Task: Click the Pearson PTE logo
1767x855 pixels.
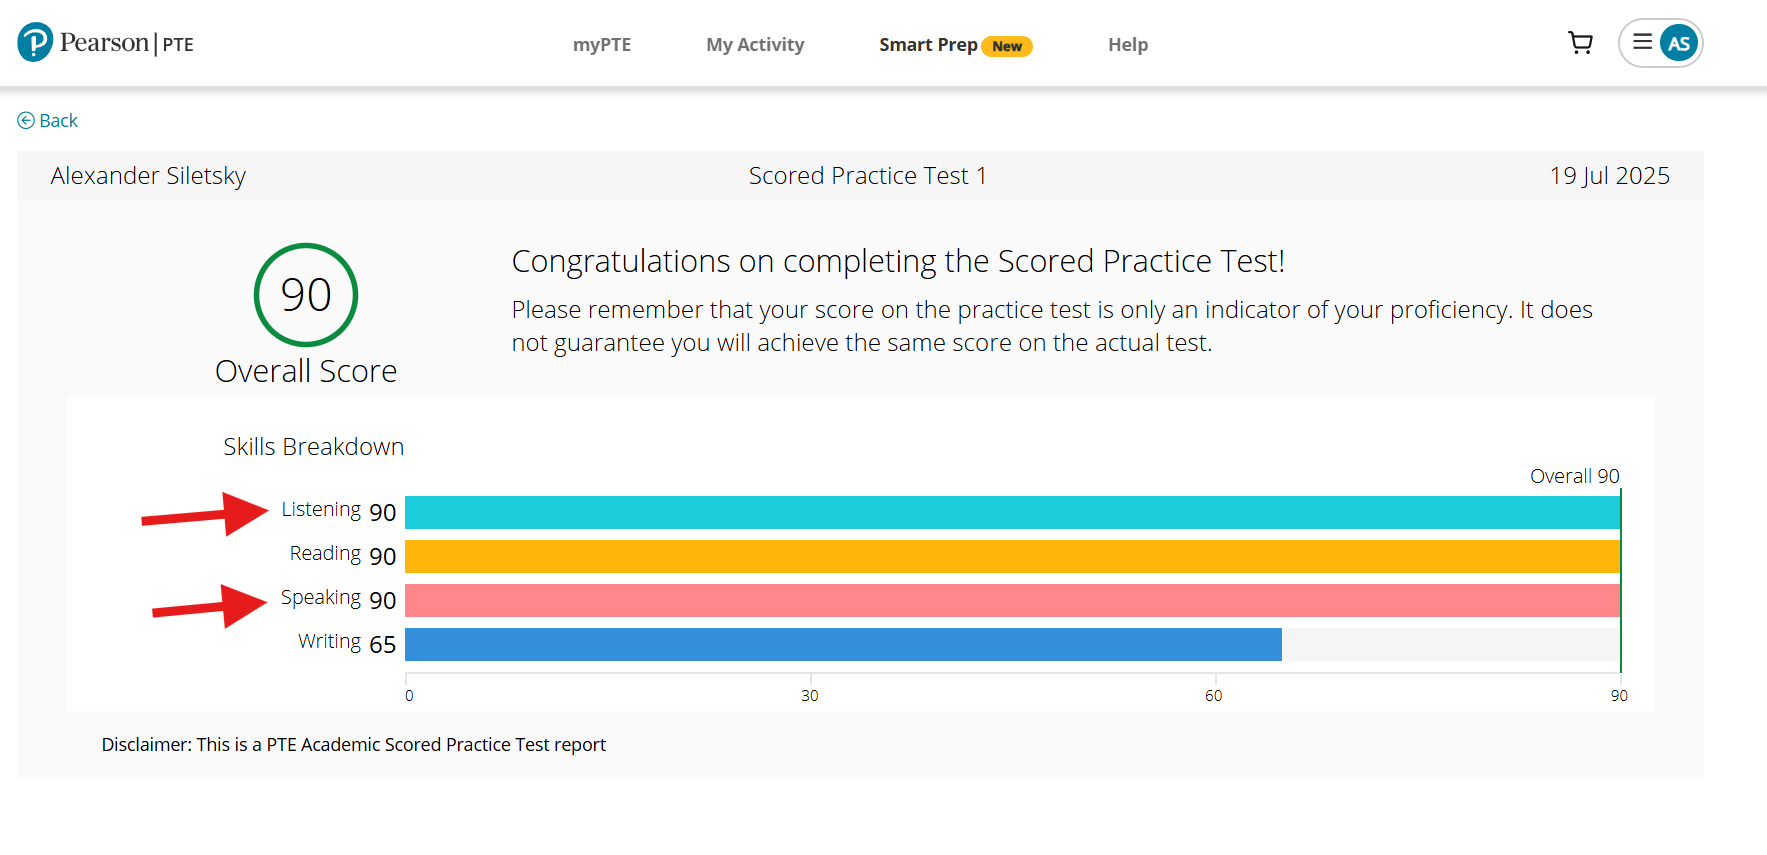Action: pos(105,43)
